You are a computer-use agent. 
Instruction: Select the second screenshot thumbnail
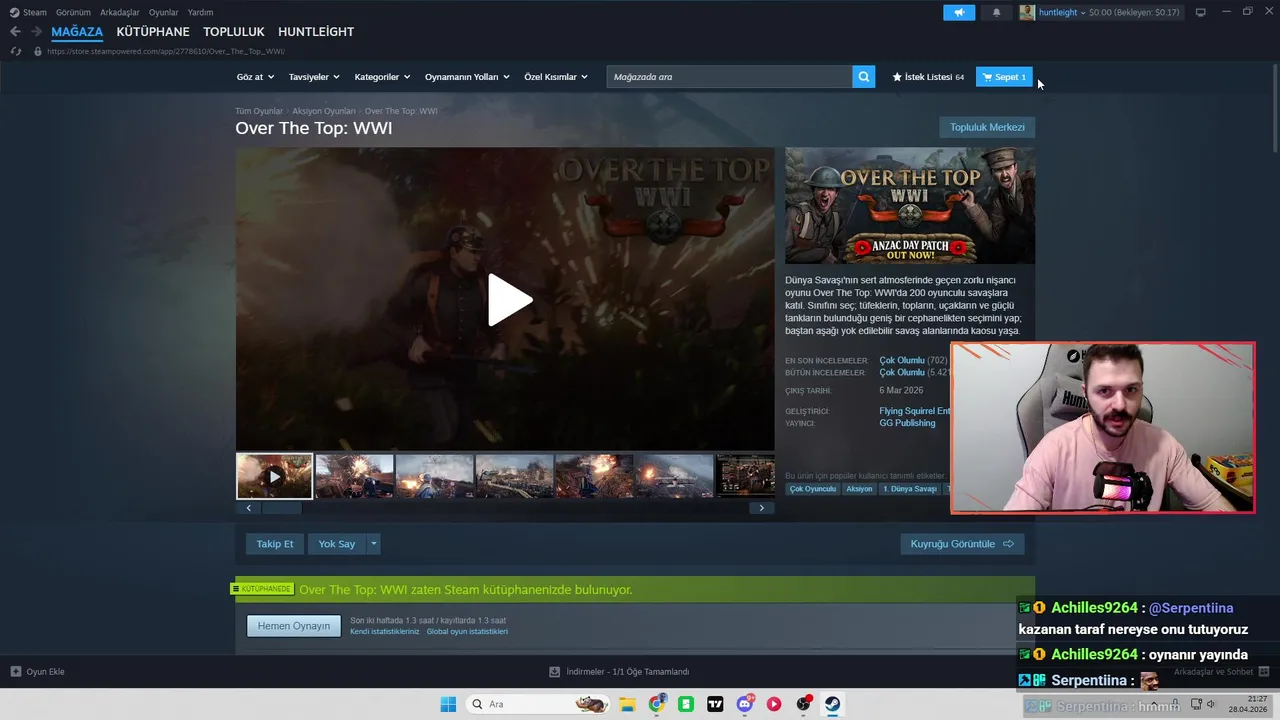point(434,476)
